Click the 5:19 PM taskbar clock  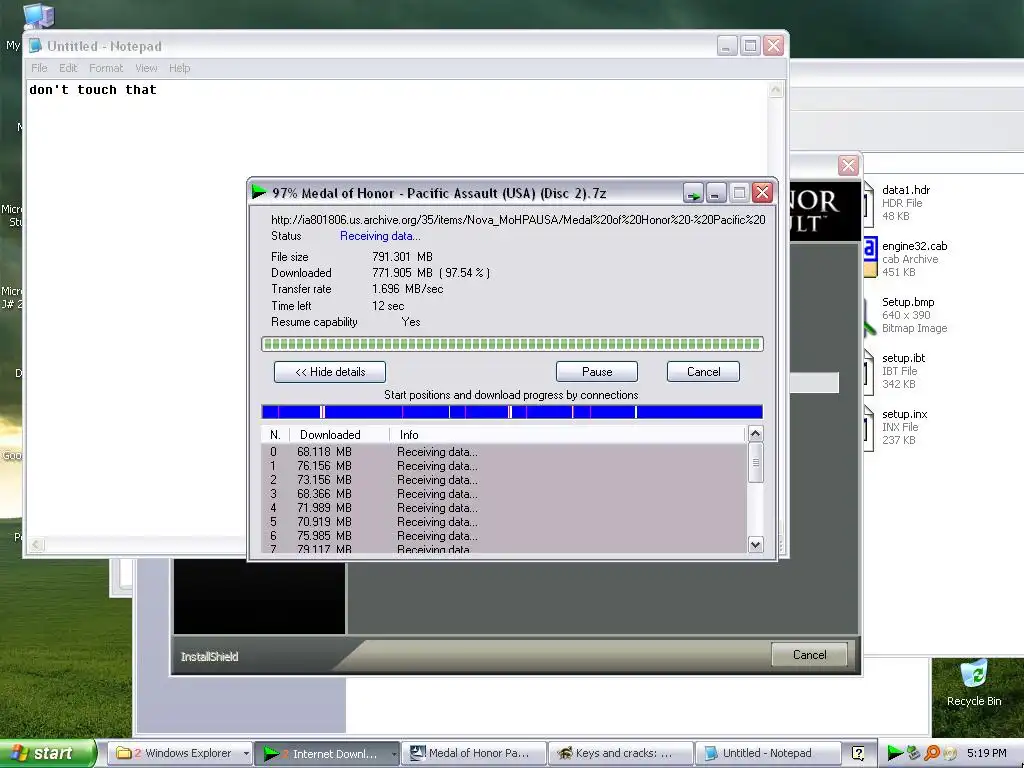[987, 753]
